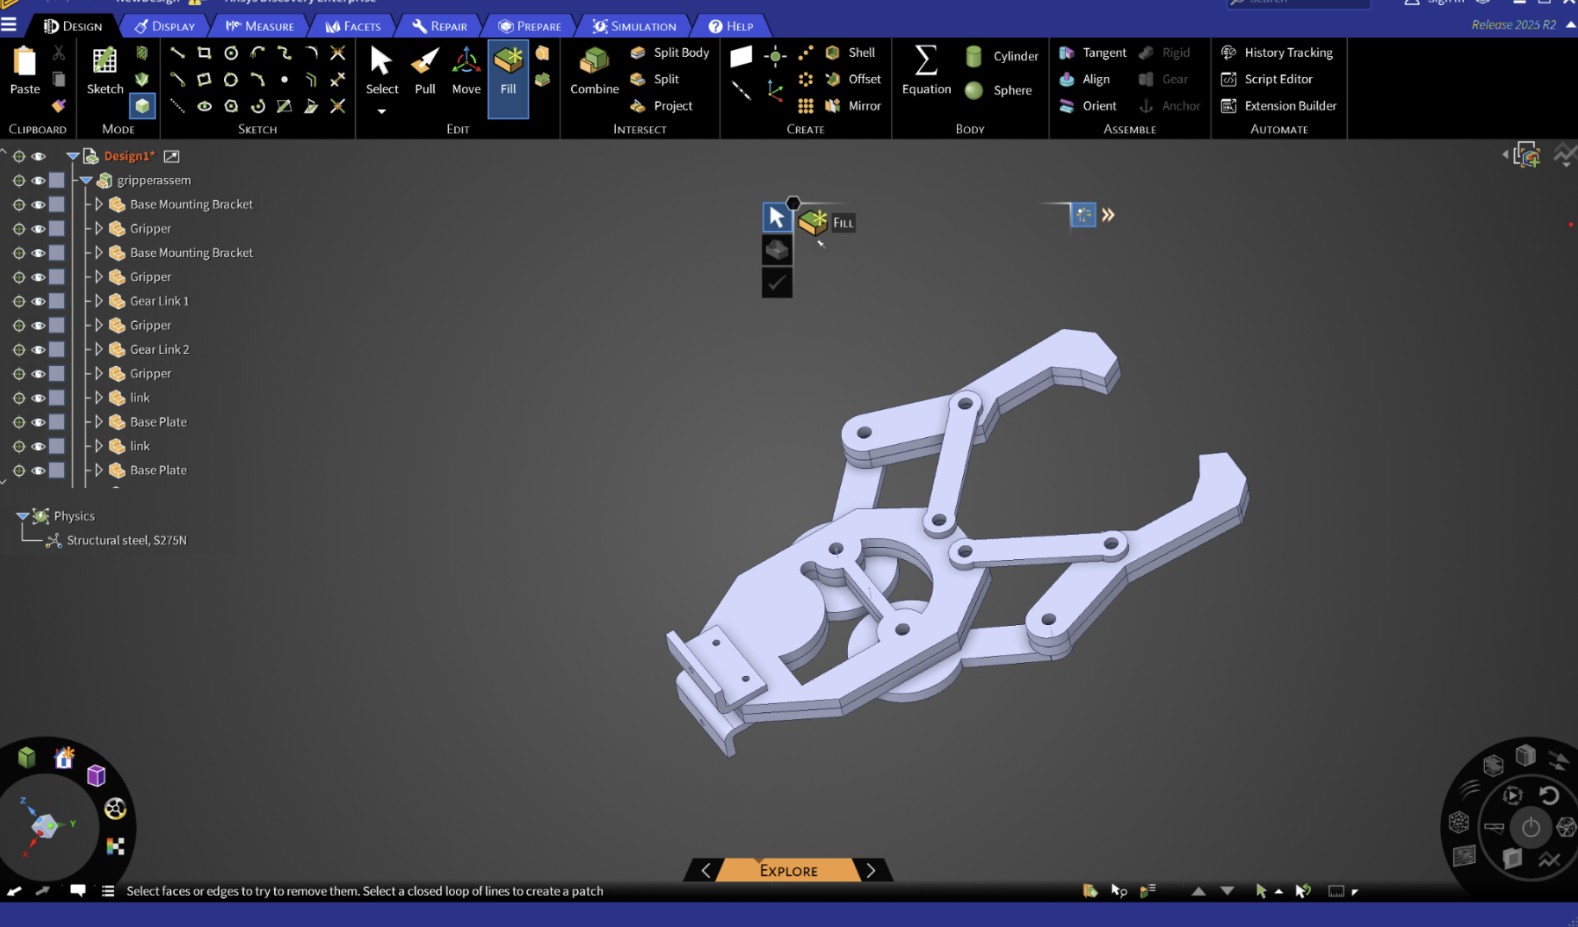Click the Select pointer in floating toolbar
Viewport: 1578px width, 927px height.
pyautogui.click(x=777, y=217)
